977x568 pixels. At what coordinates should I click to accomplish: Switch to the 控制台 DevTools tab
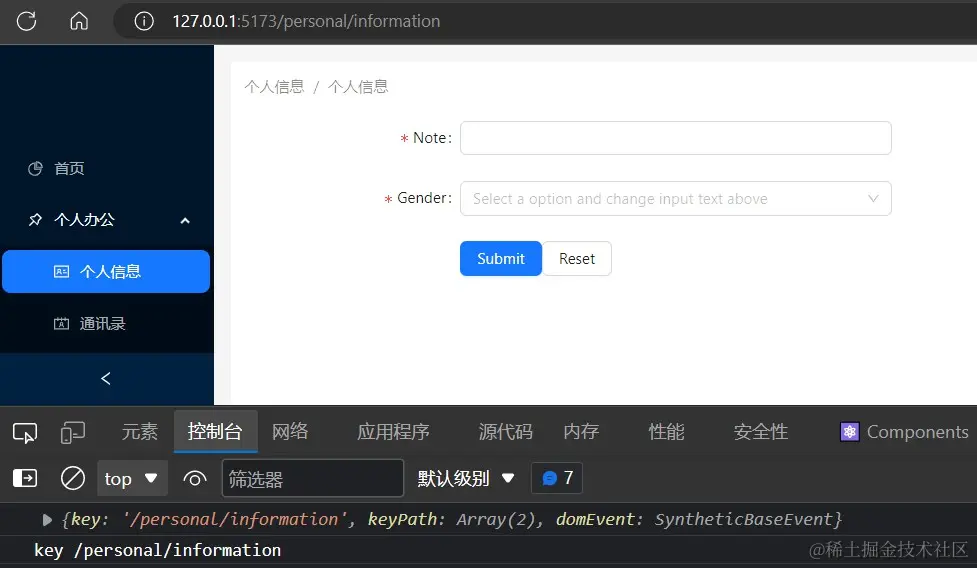(x=215, y=432)
